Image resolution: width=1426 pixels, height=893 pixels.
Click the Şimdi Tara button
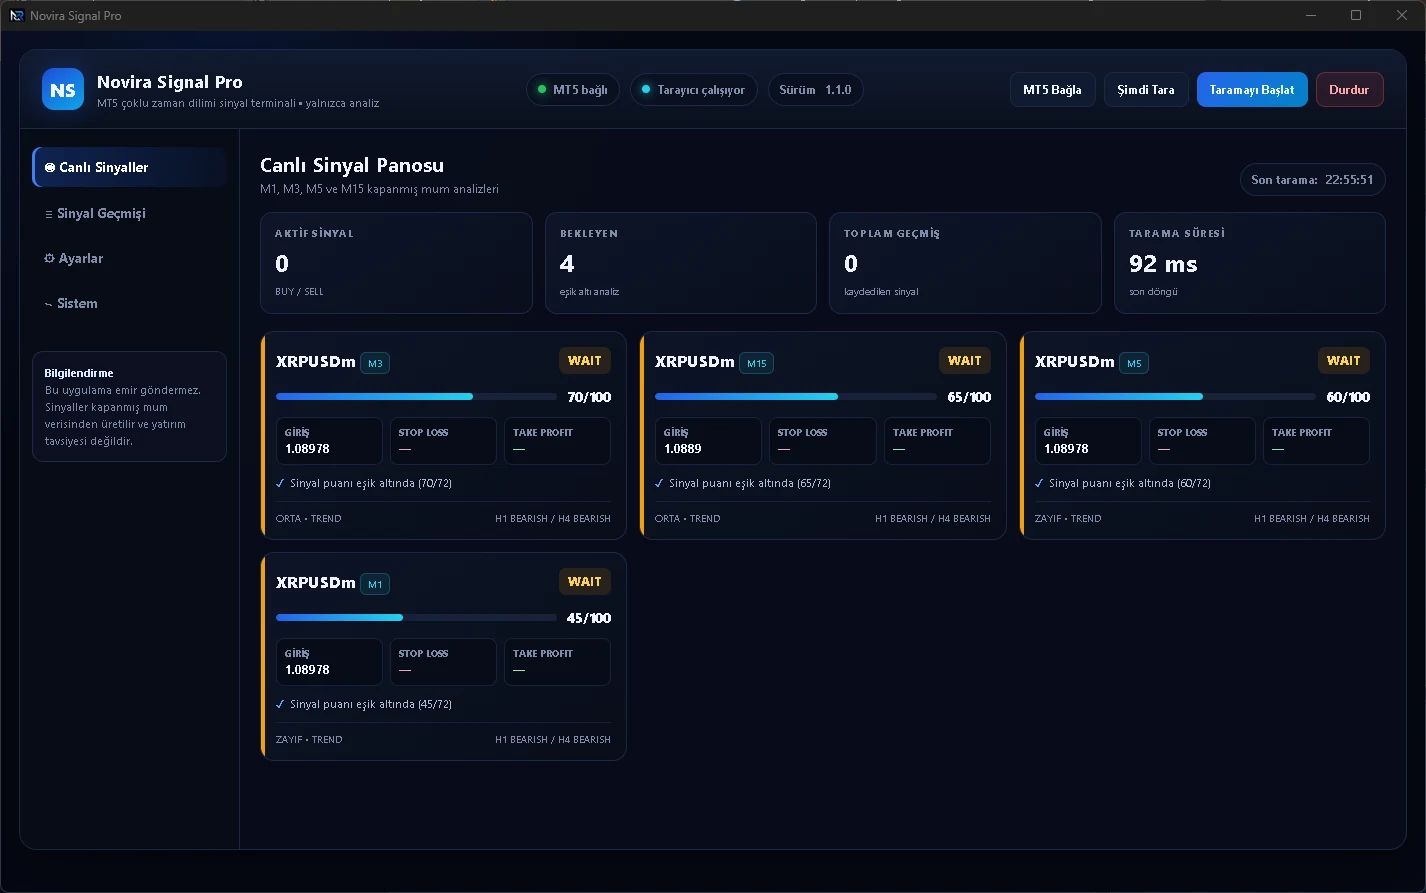click(1146, 90)
